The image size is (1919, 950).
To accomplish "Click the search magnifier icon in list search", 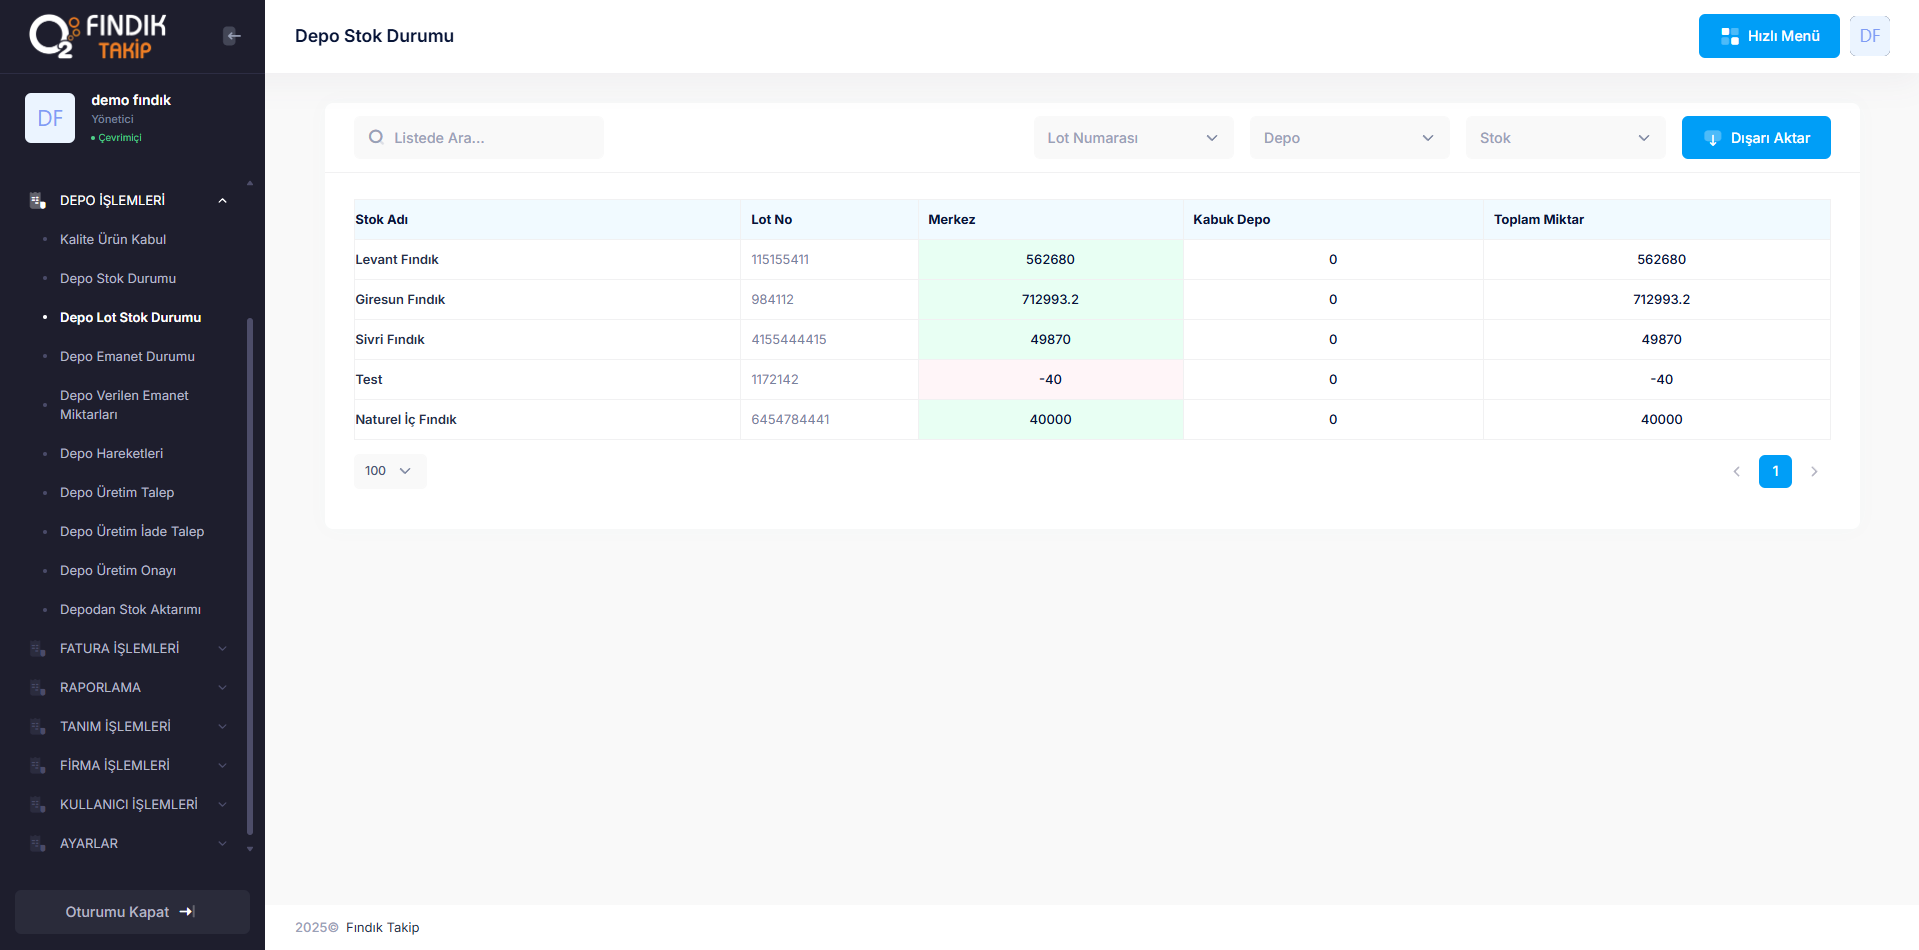I will pos(376,138).
